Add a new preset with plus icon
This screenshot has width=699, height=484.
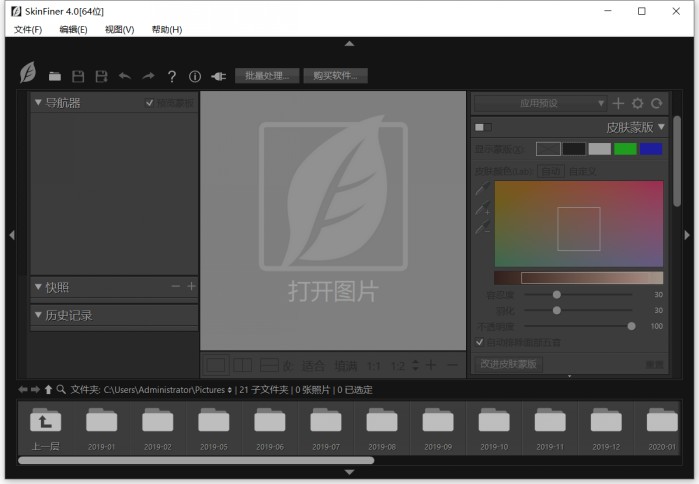[618, 103]
